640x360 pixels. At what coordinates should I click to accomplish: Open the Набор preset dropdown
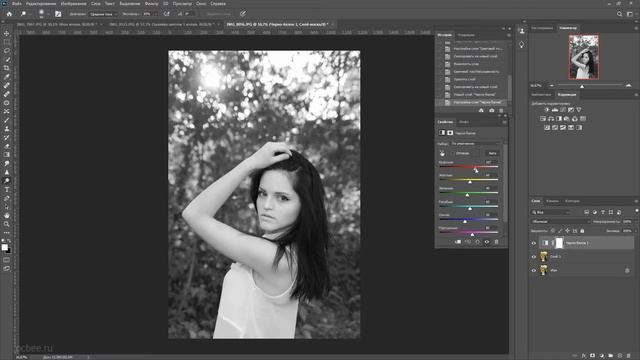click(x=476, y=144)
